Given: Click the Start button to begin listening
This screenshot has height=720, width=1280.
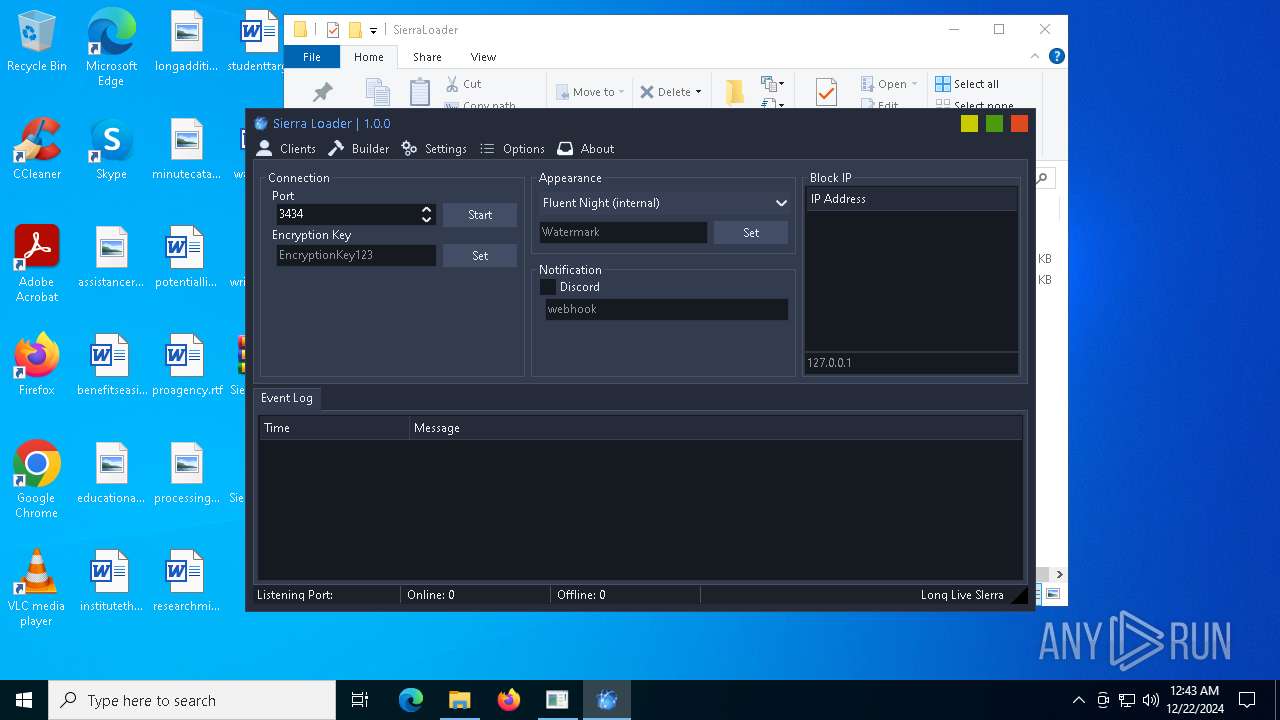Looking at the screenshot, I should (x=480, y=215).
